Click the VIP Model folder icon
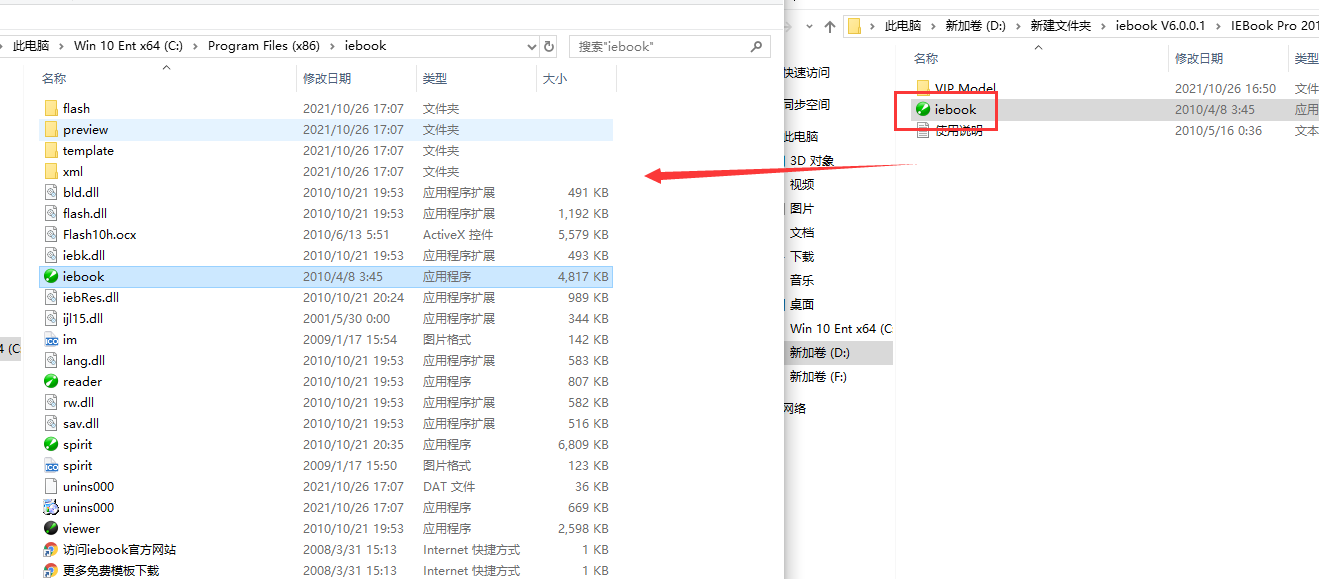1319x579 pixels. coord(923,88)
